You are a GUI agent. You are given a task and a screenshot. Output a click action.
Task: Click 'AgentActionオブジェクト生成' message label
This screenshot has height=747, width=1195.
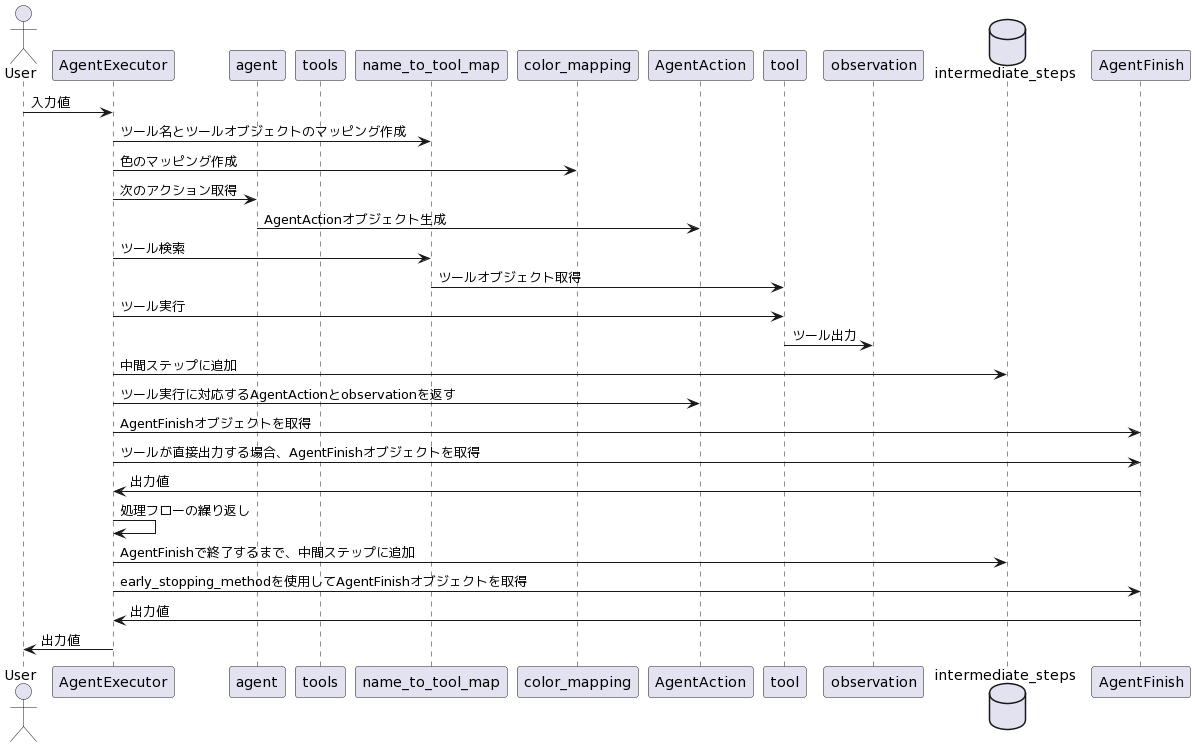point(355,220)
